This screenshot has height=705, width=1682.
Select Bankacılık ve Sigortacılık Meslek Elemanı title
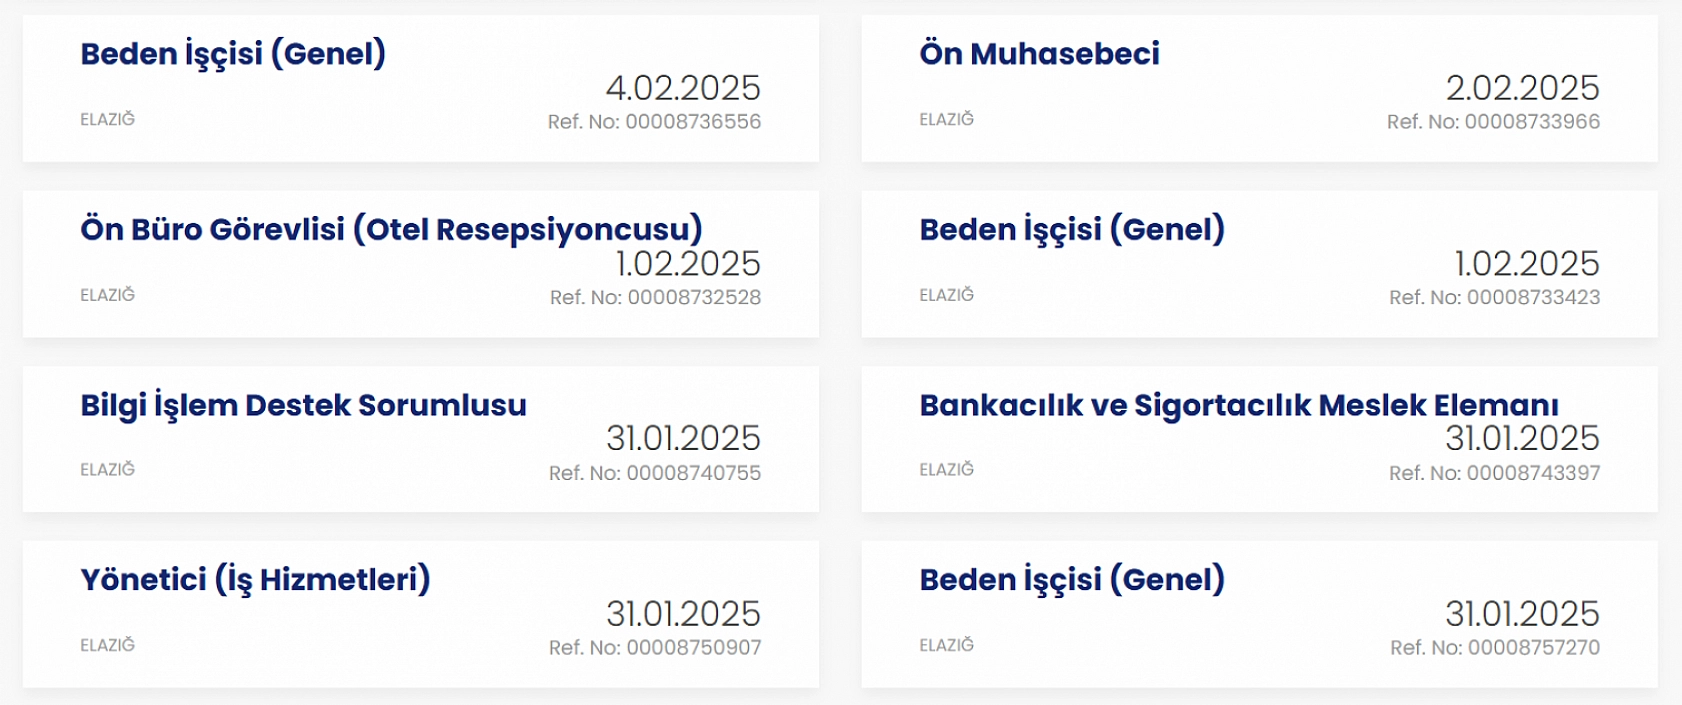coord(1238,405)
